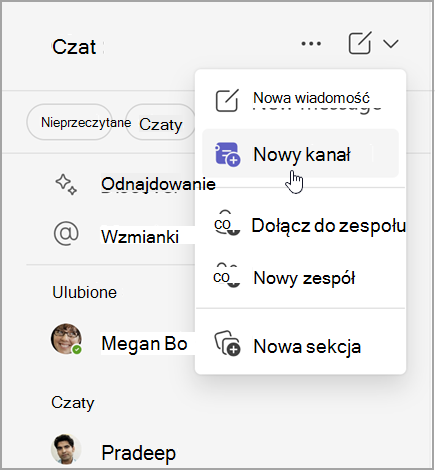Click the Ulubione section header

point(85,292)
